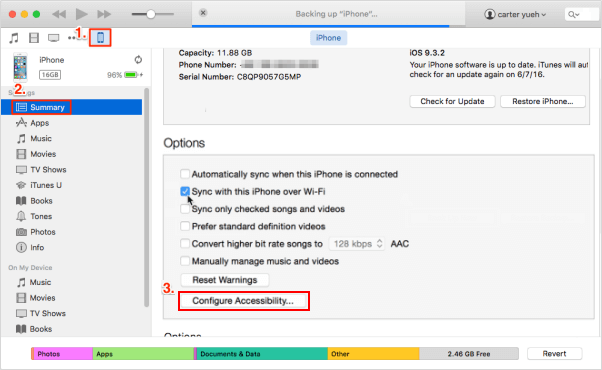Click the 16GB capacity badge
This screenshot has height=370, width=602.
click(x=50, y=74)
